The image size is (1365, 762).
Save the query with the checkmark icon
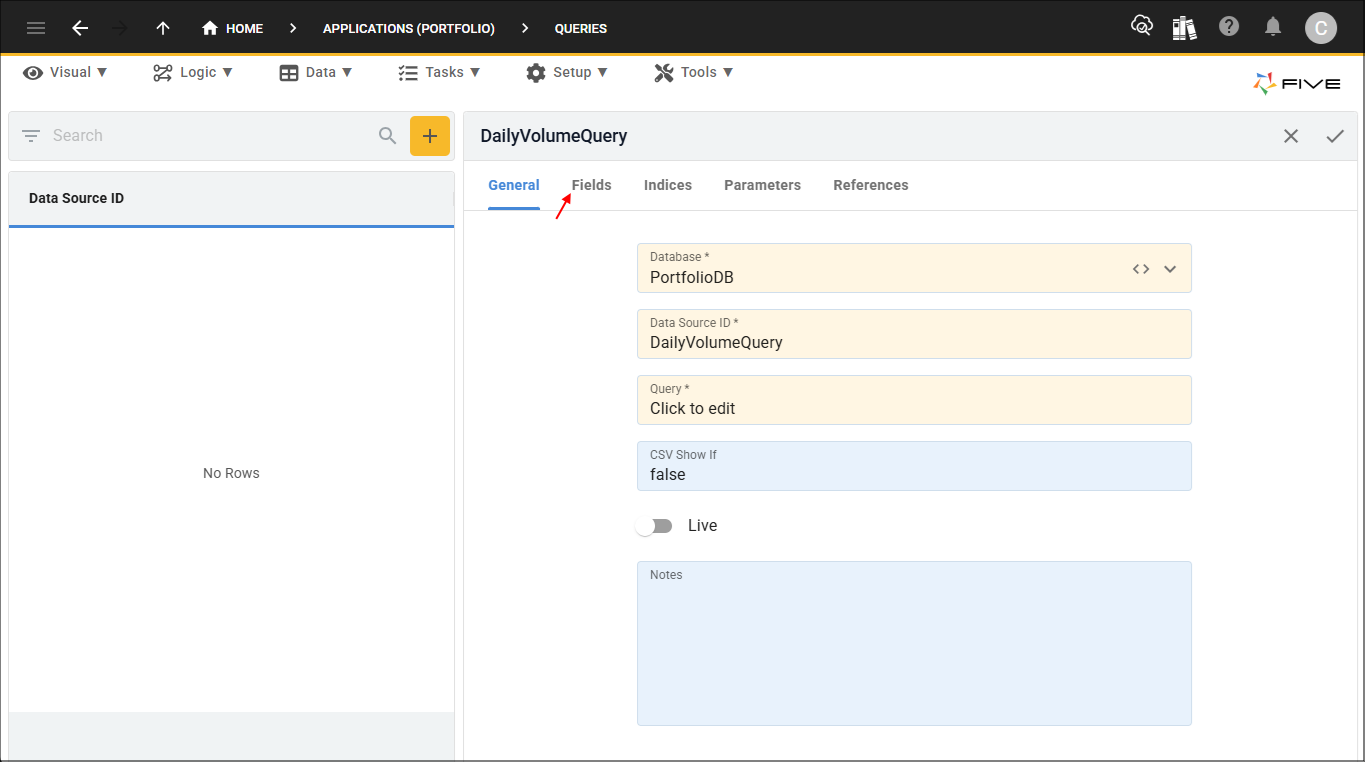click(x=1335, y=136)
